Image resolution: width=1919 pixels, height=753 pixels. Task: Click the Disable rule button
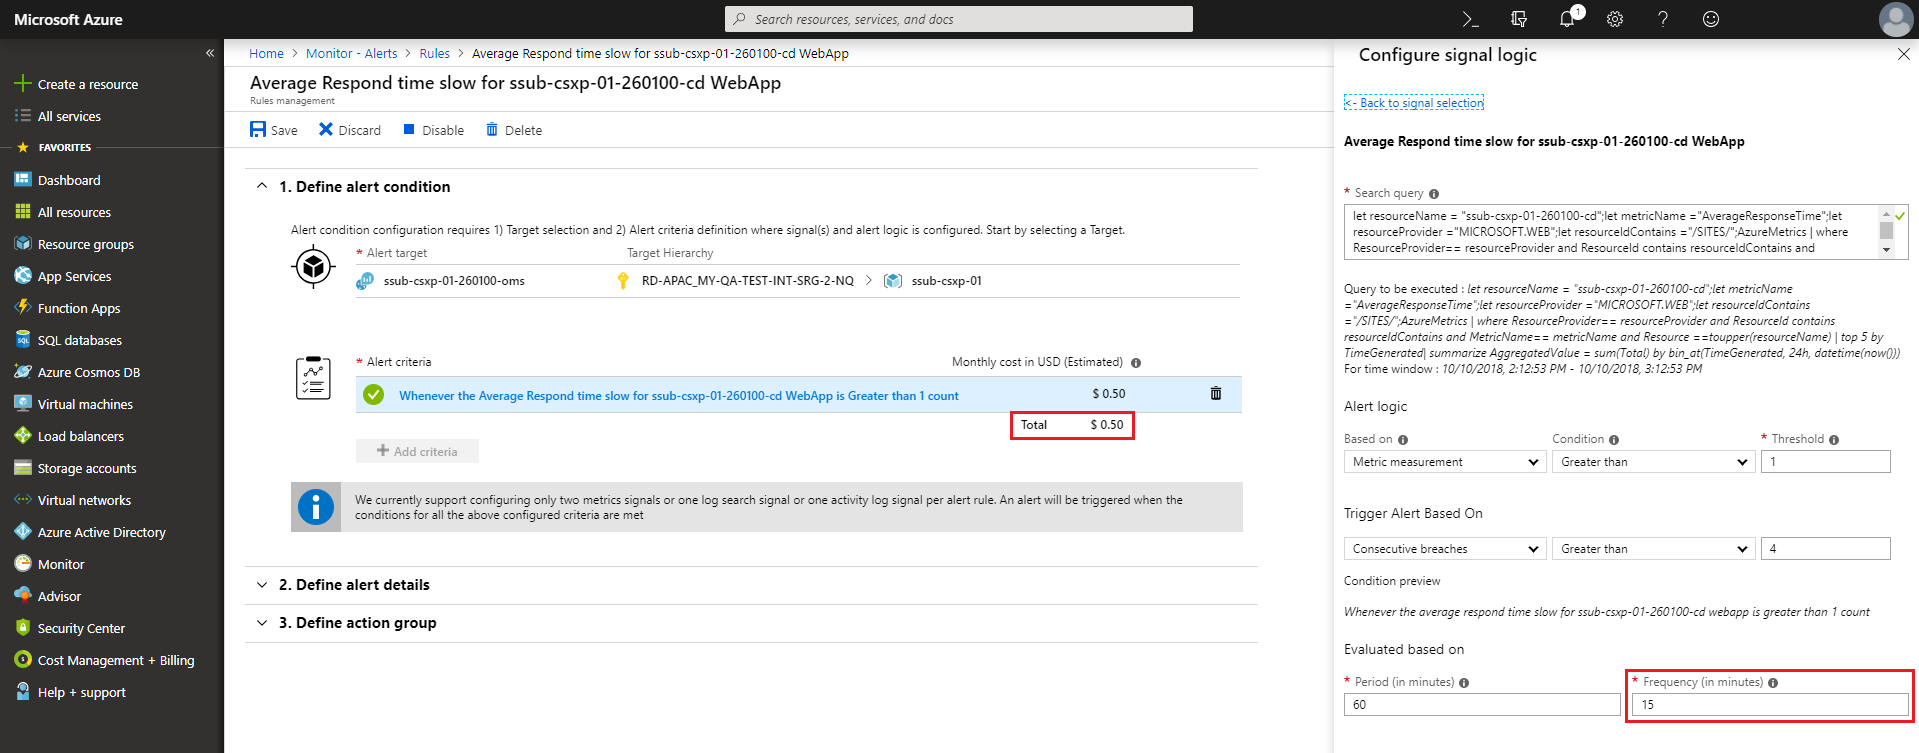pyautogui.click(x=434, y=130)
